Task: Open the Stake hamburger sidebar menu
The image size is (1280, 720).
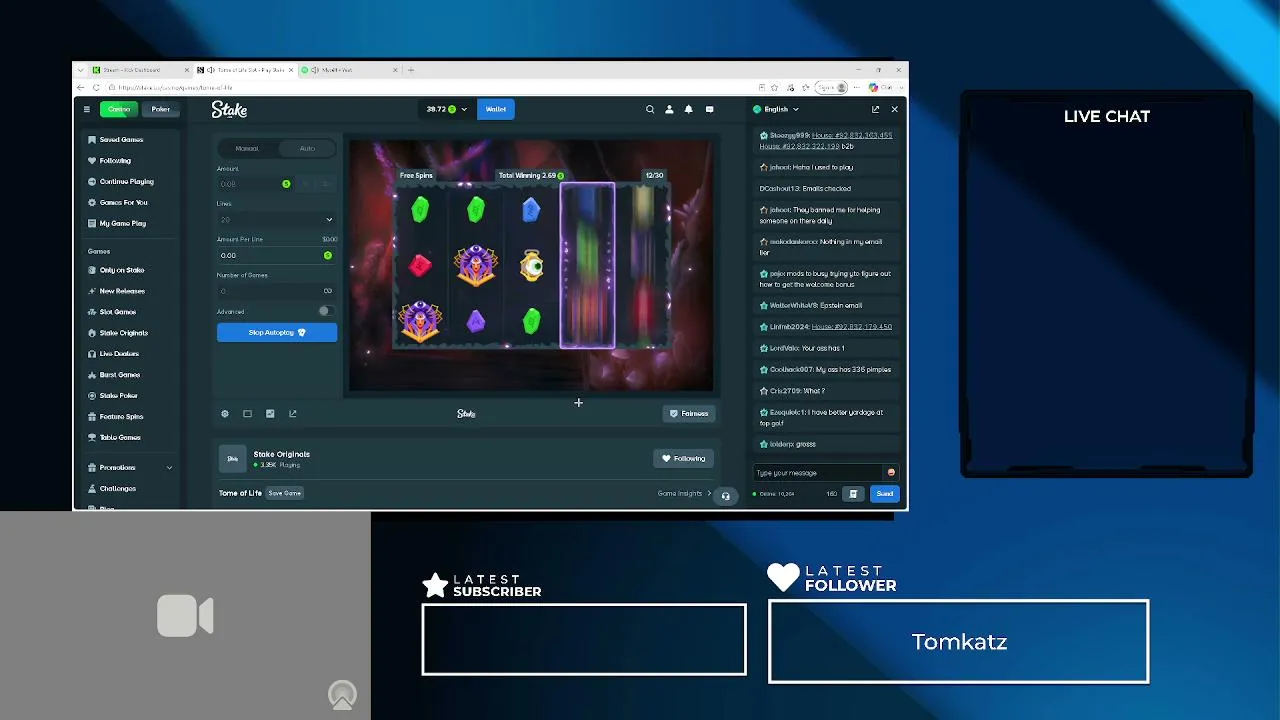Action: 87,109
